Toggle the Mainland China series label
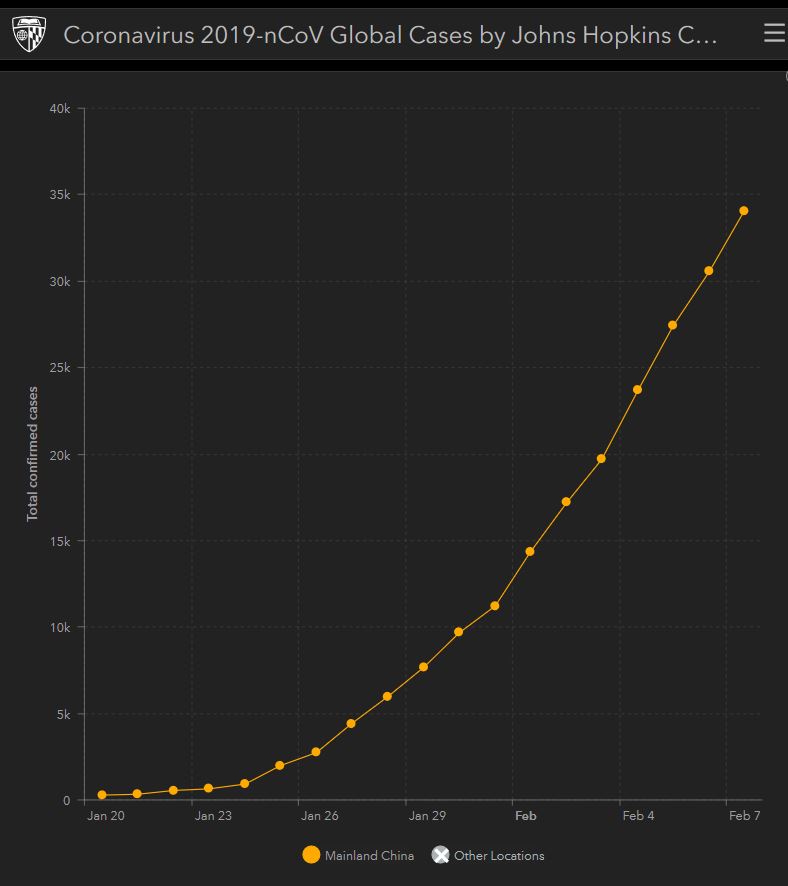 tap(369, 856)
